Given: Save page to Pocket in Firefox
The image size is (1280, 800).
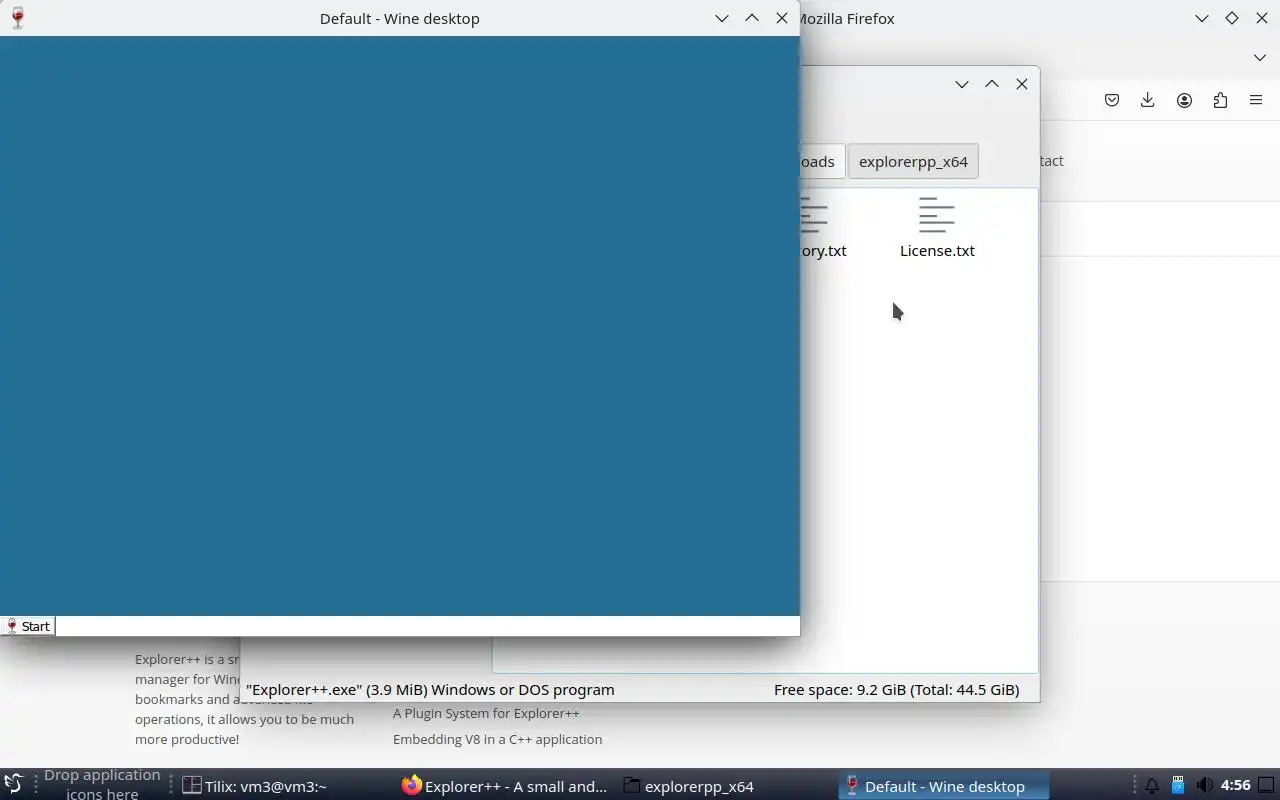Looking at the screenshot, I should pos(1112,100).
